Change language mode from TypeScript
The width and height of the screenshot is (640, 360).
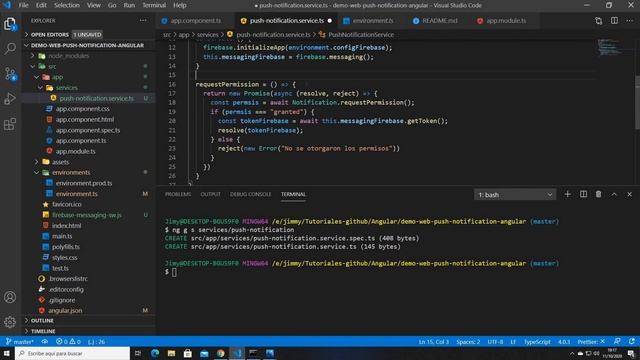tap(537, 342)
